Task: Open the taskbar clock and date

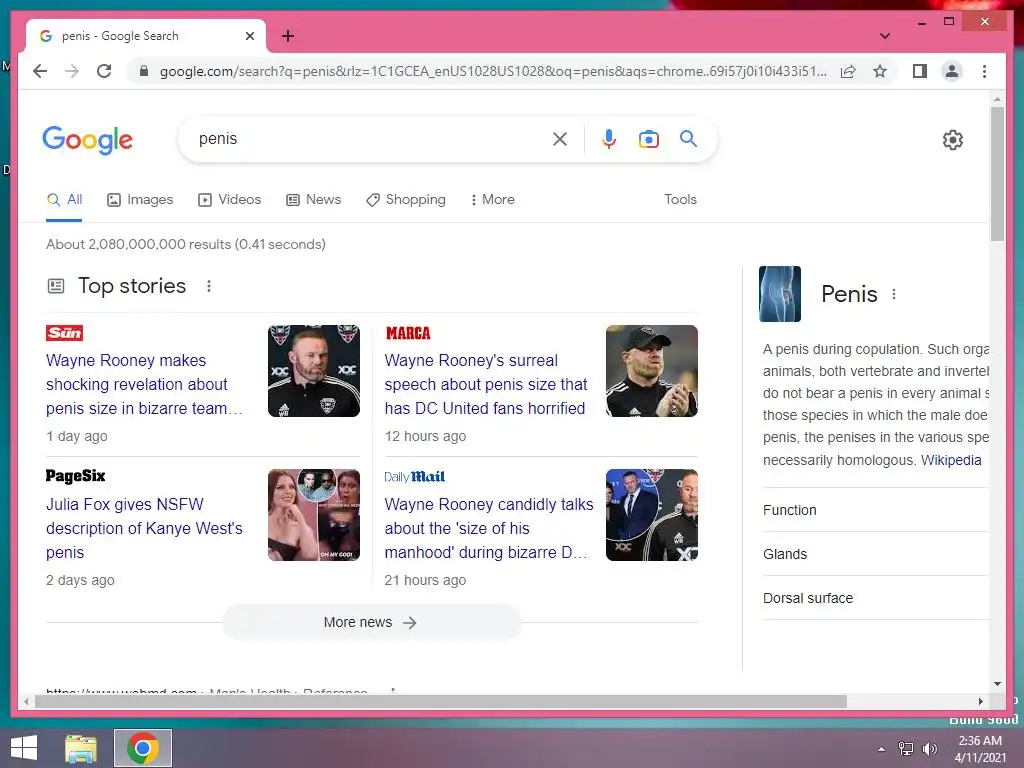Action: coord(980,749)
